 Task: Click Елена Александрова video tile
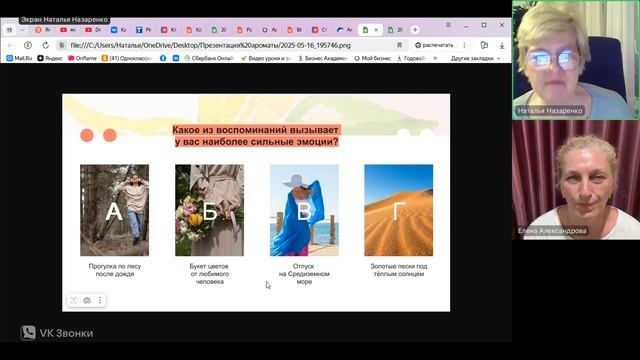(576, 180)
